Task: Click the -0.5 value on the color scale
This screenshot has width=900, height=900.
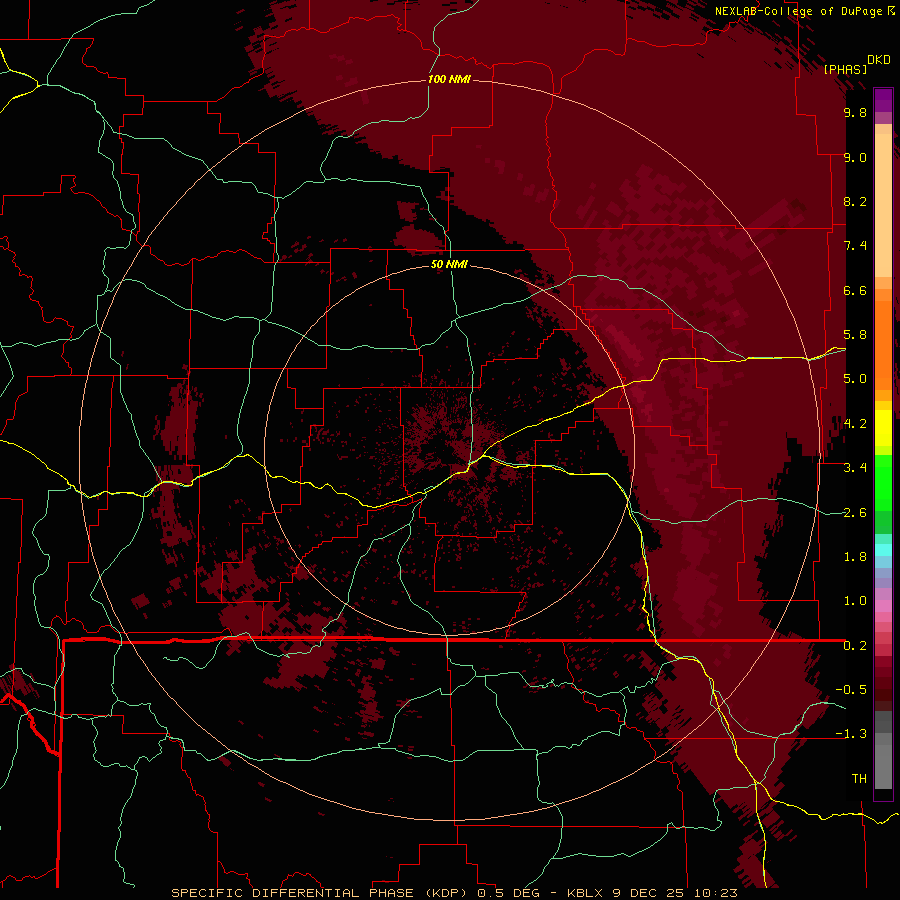Action: click(851, 690)
